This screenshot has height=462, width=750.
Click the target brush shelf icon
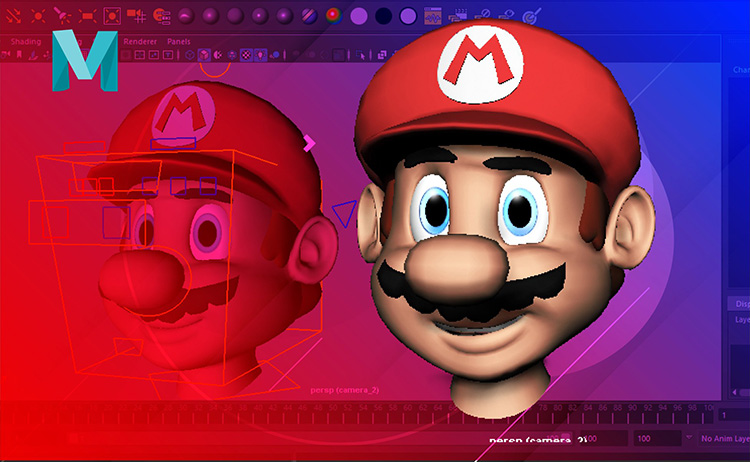point(531,16)
